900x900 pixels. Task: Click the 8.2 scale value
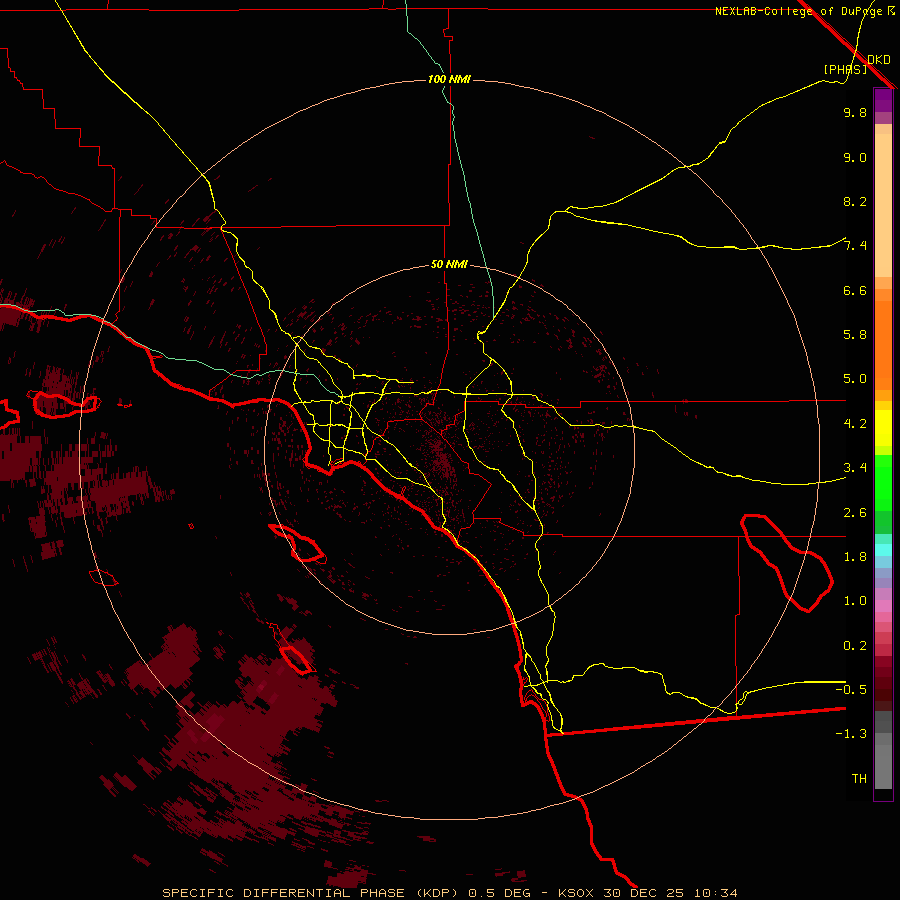coord(855,201)
